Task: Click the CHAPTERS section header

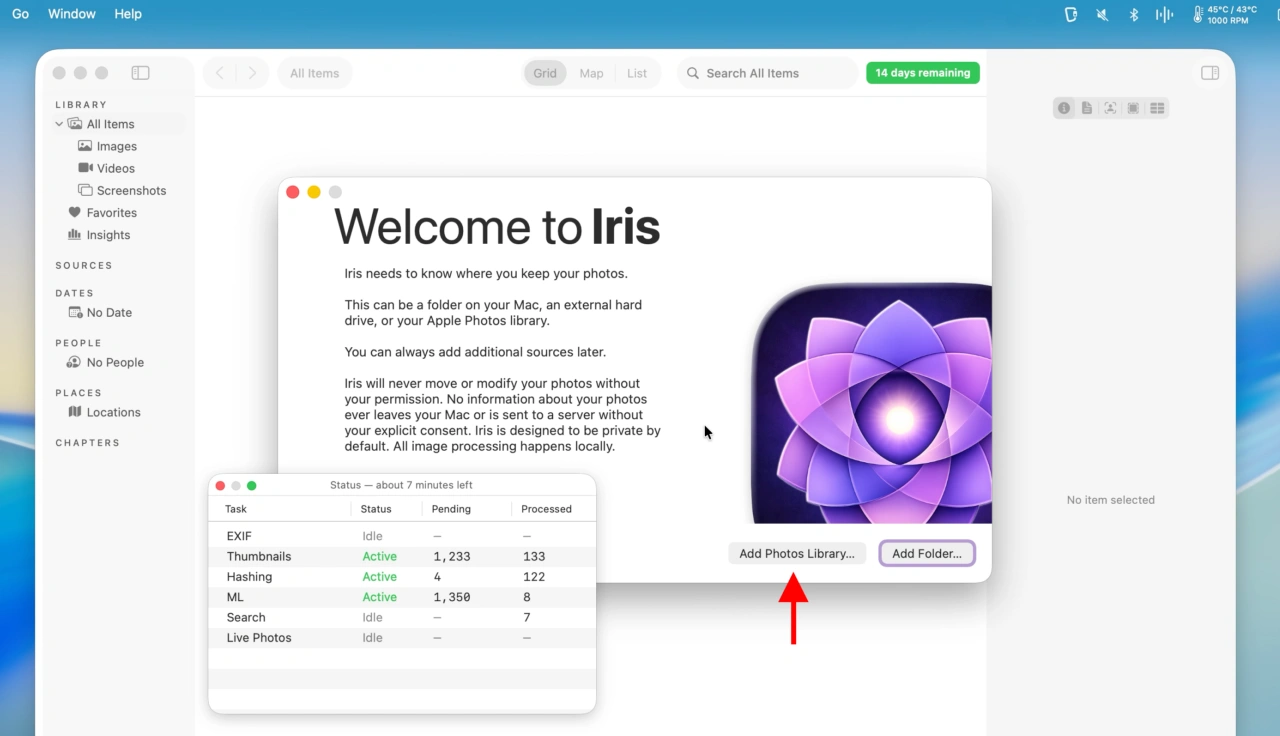Action: (x=87, y=442)
